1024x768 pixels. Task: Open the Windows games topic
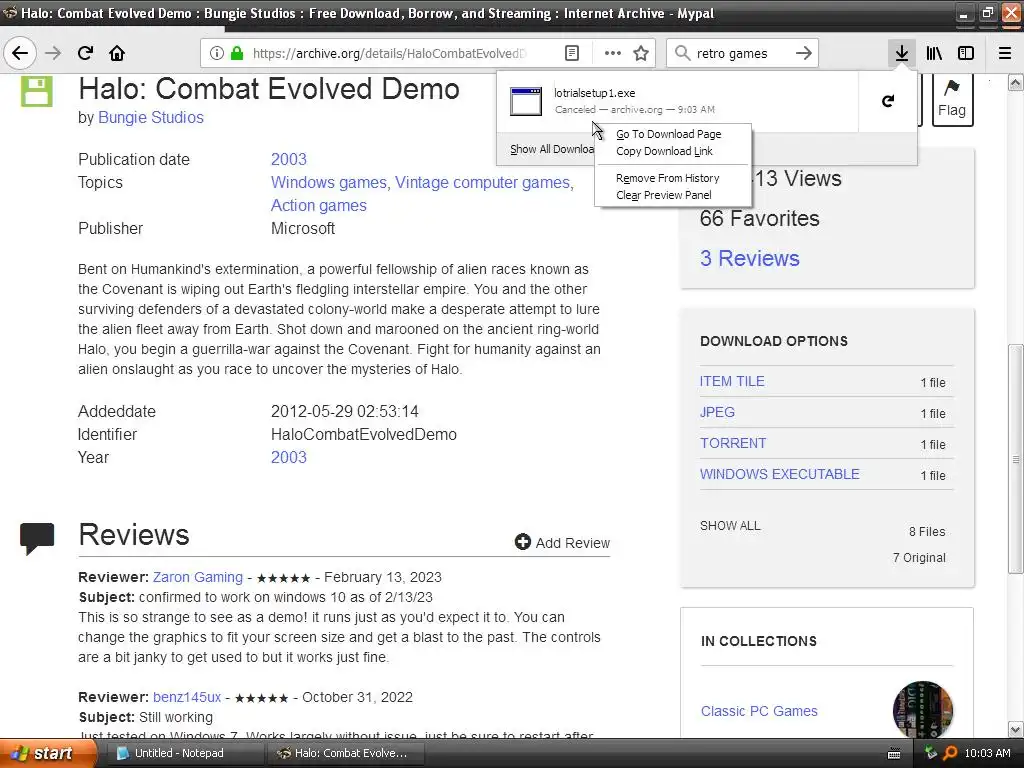328,182
